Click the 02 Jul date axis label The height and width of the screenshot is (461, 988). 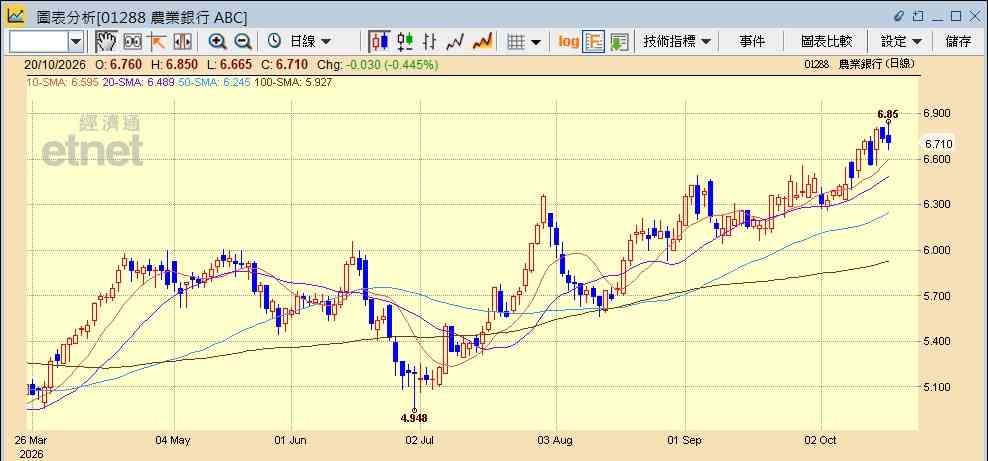click(422, 440)
